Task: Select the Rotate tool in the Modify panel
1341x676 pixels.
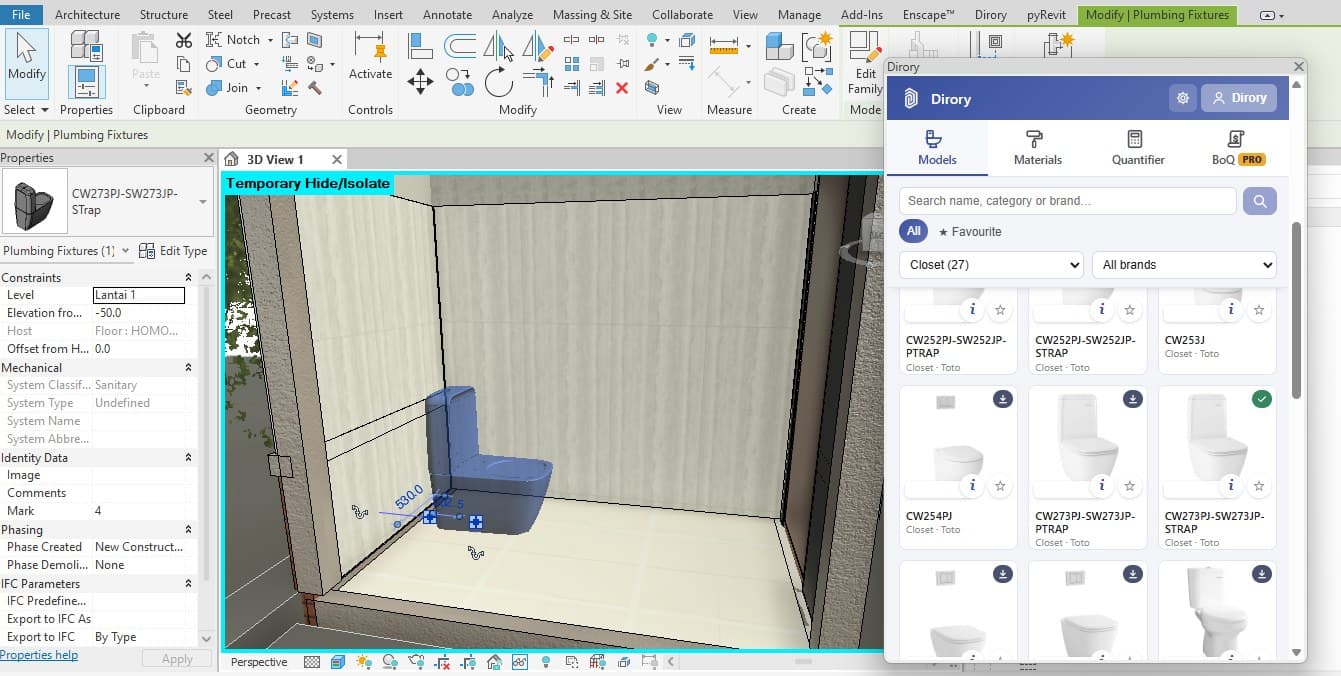Action: click(x=499, y=82)
